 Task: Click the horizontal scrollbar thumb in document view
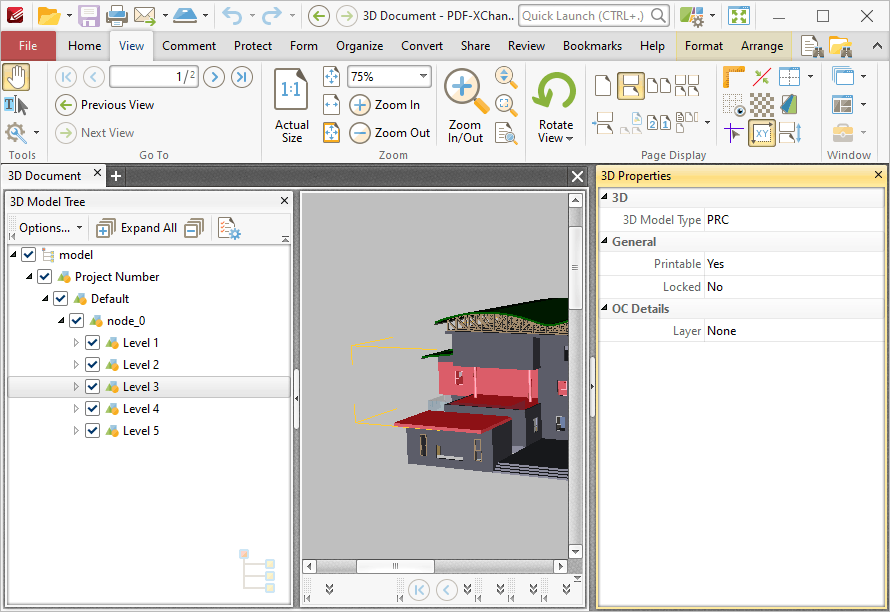point(395,566)
